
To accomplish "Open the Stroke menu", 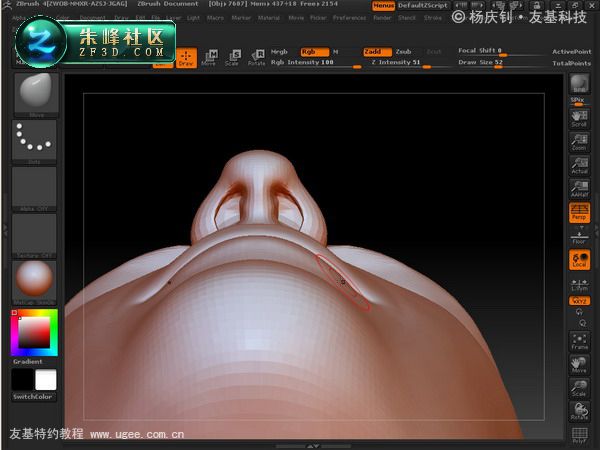I will (x=433, y=18).
